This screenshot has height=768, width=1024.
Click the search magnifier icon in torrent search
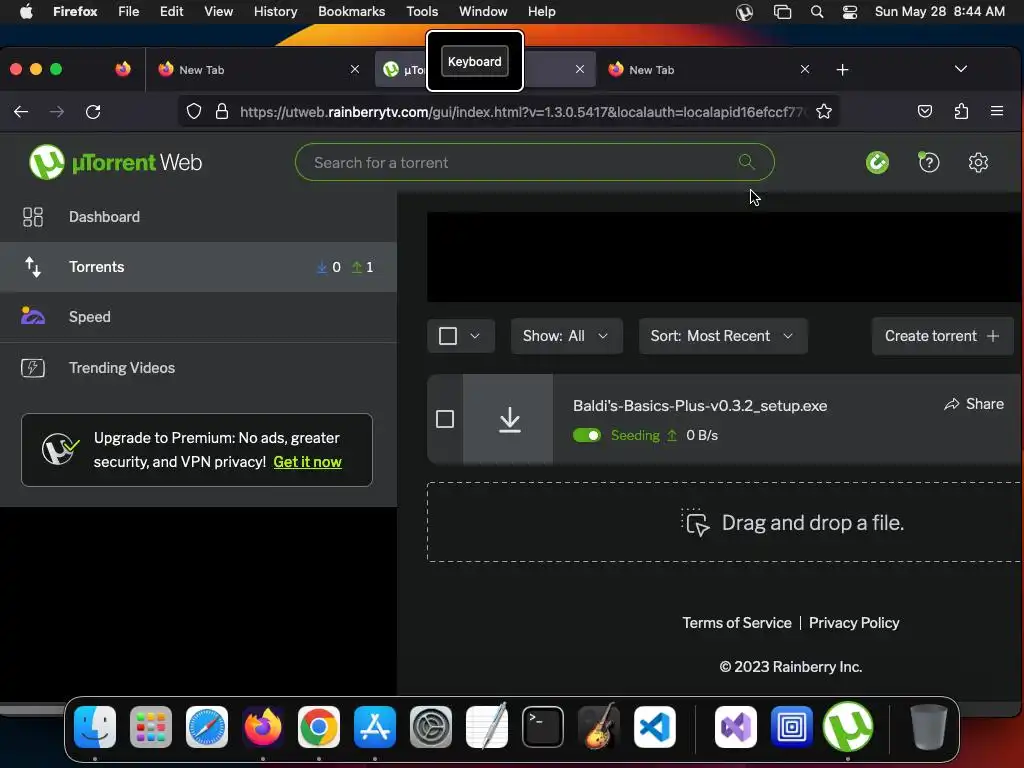746,161
